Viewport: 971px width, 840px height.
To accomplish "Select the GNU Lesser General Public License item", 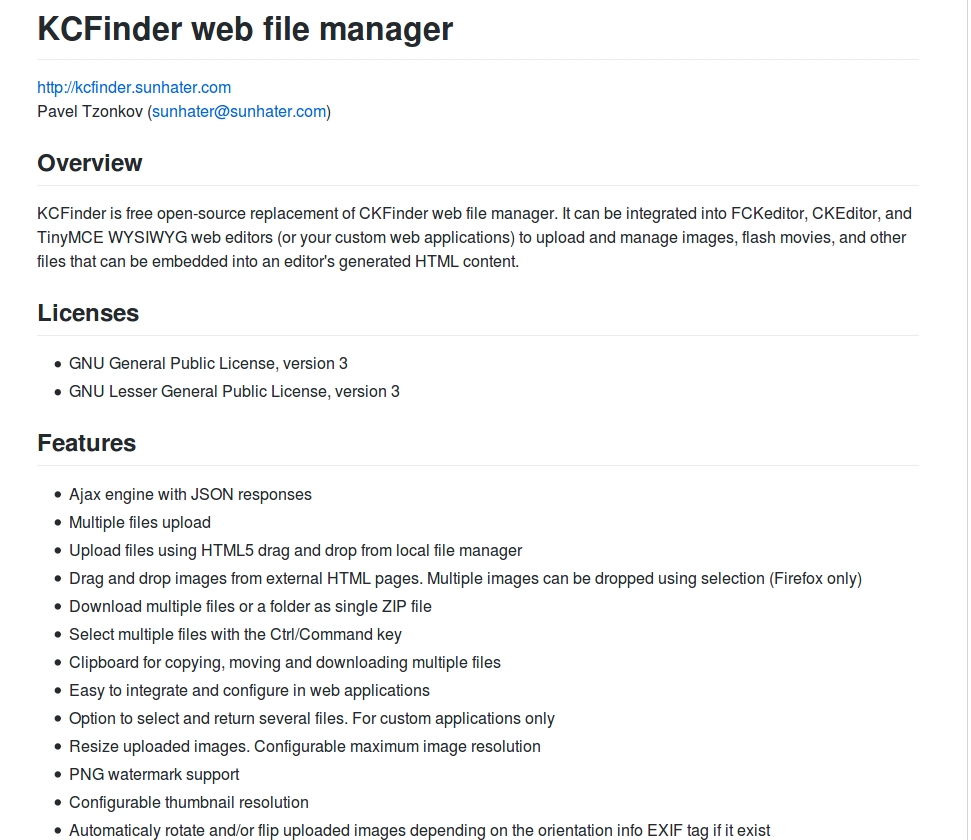I will pyautogui.click(x=234, y=392).
